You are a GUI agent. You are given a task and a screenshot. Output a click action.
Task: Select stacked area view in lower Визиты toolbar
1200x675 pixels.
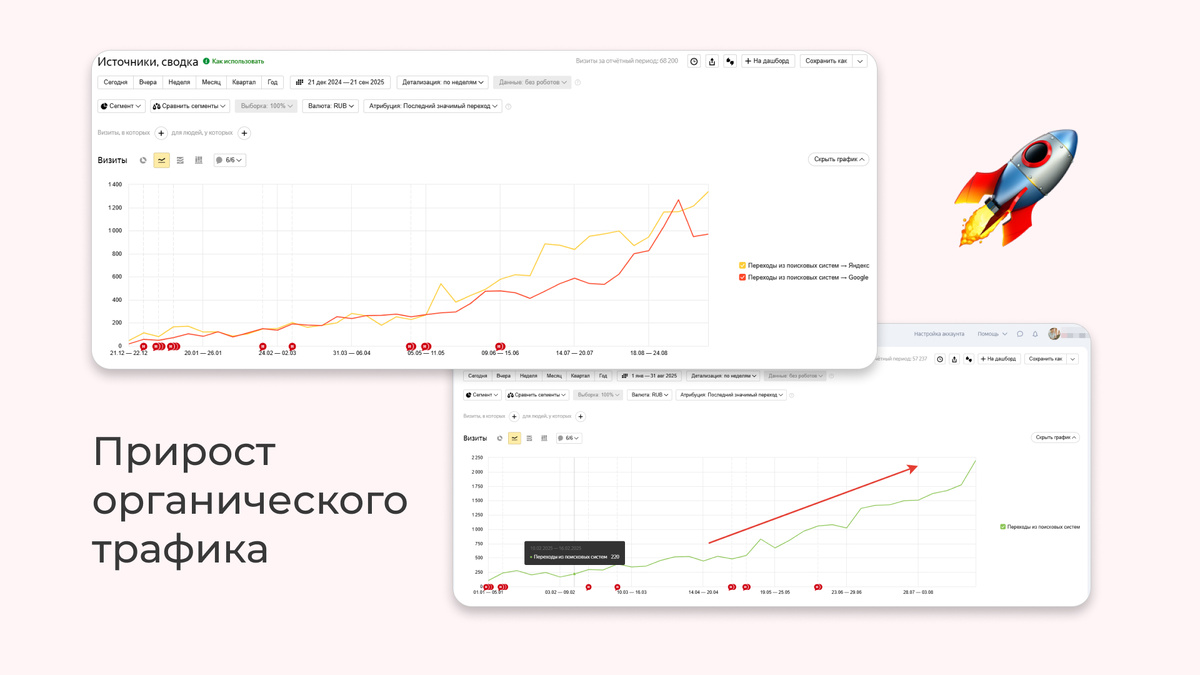(530, 438)
